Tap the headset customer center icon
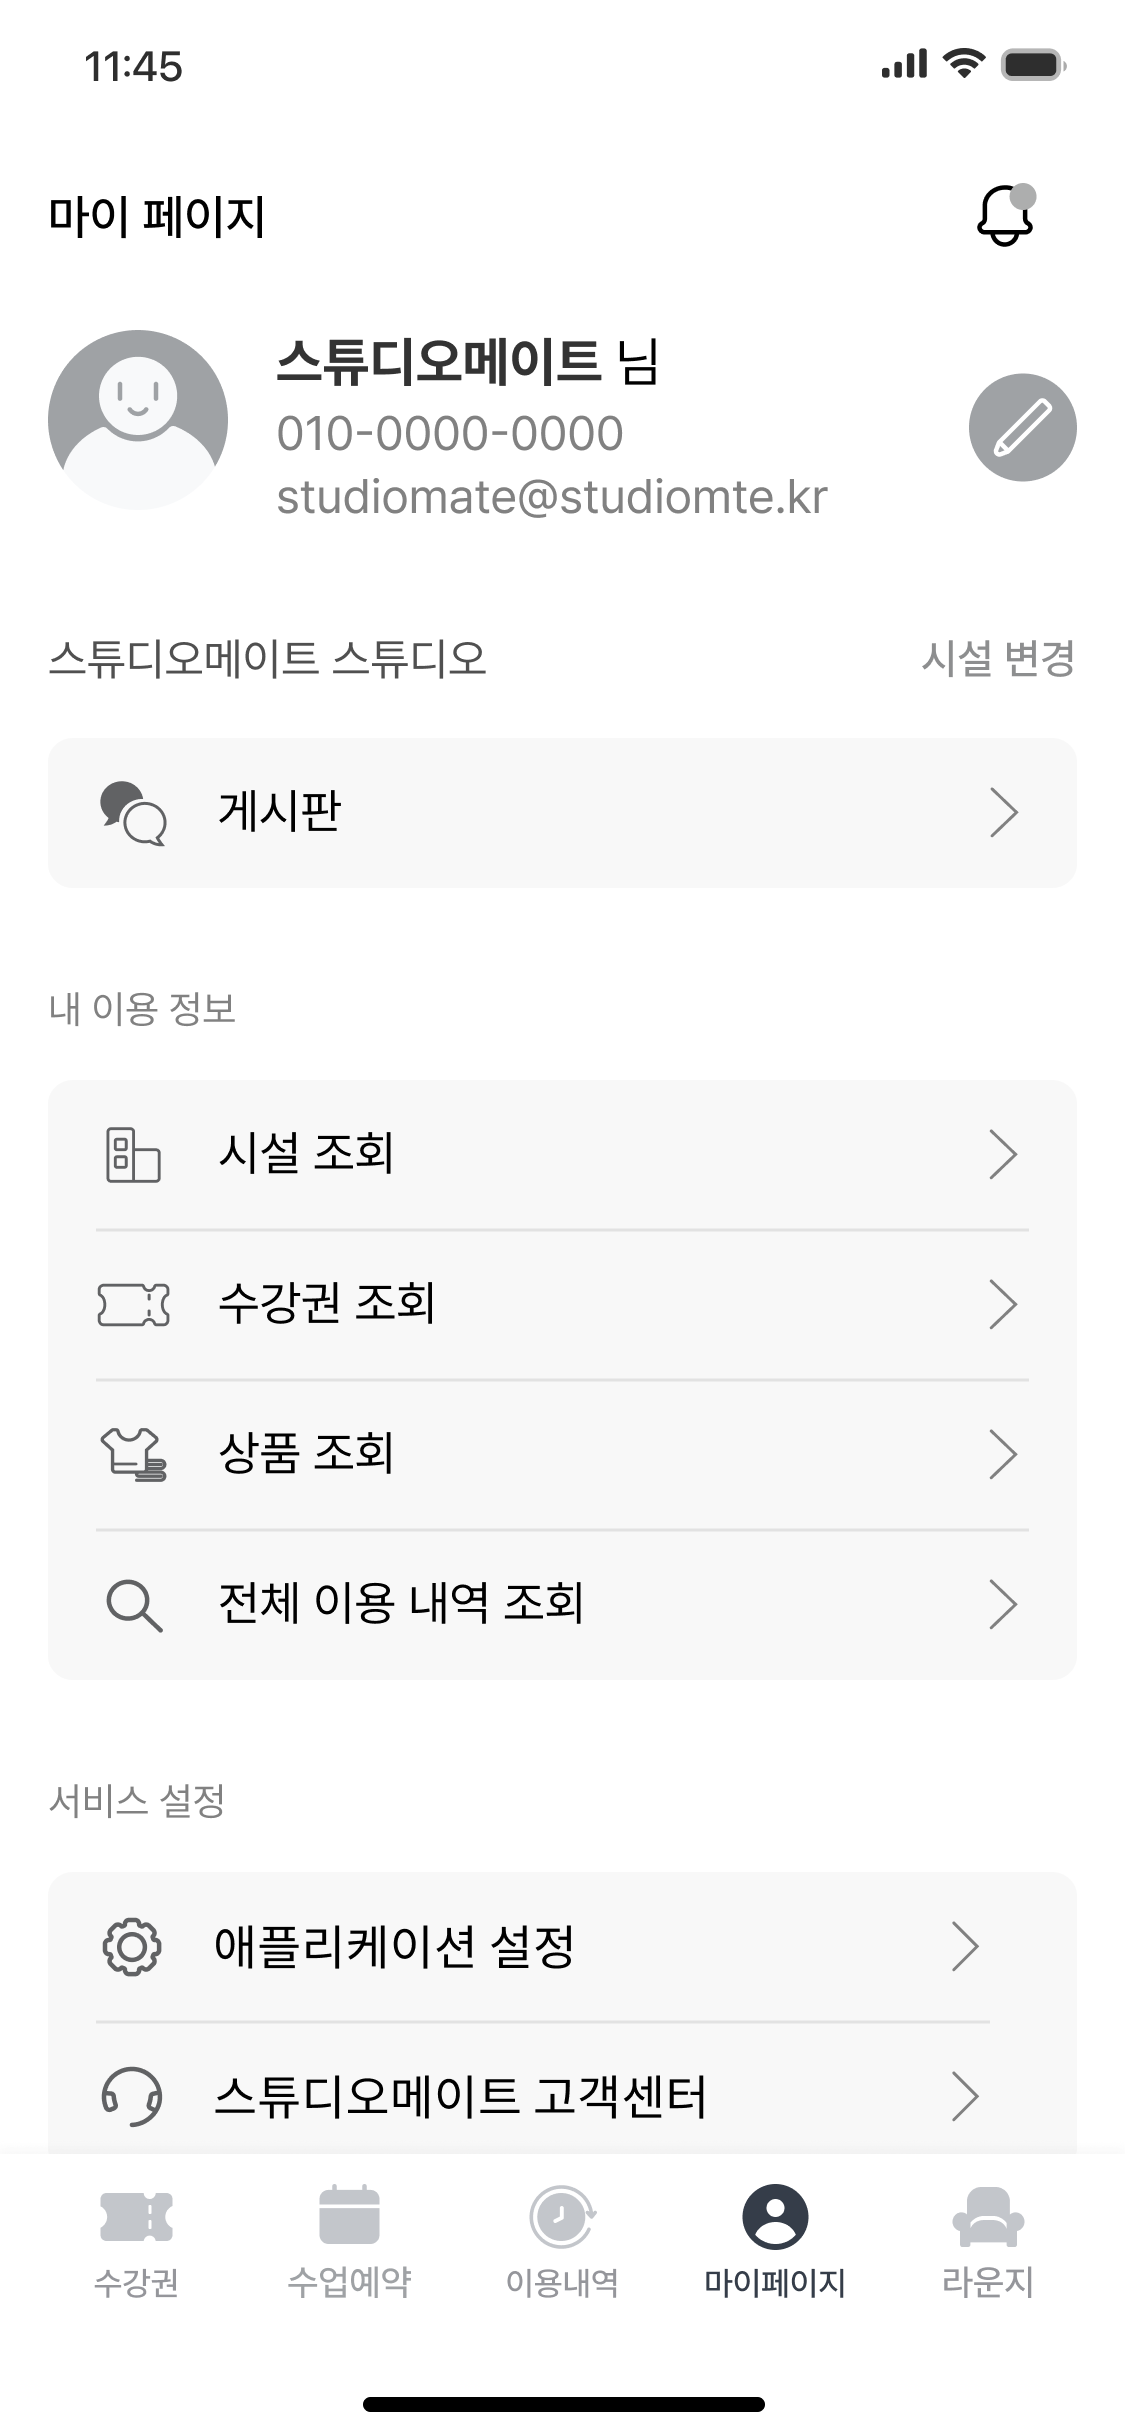This screenshot has width=1125, height=2436. coord(132,2096)
